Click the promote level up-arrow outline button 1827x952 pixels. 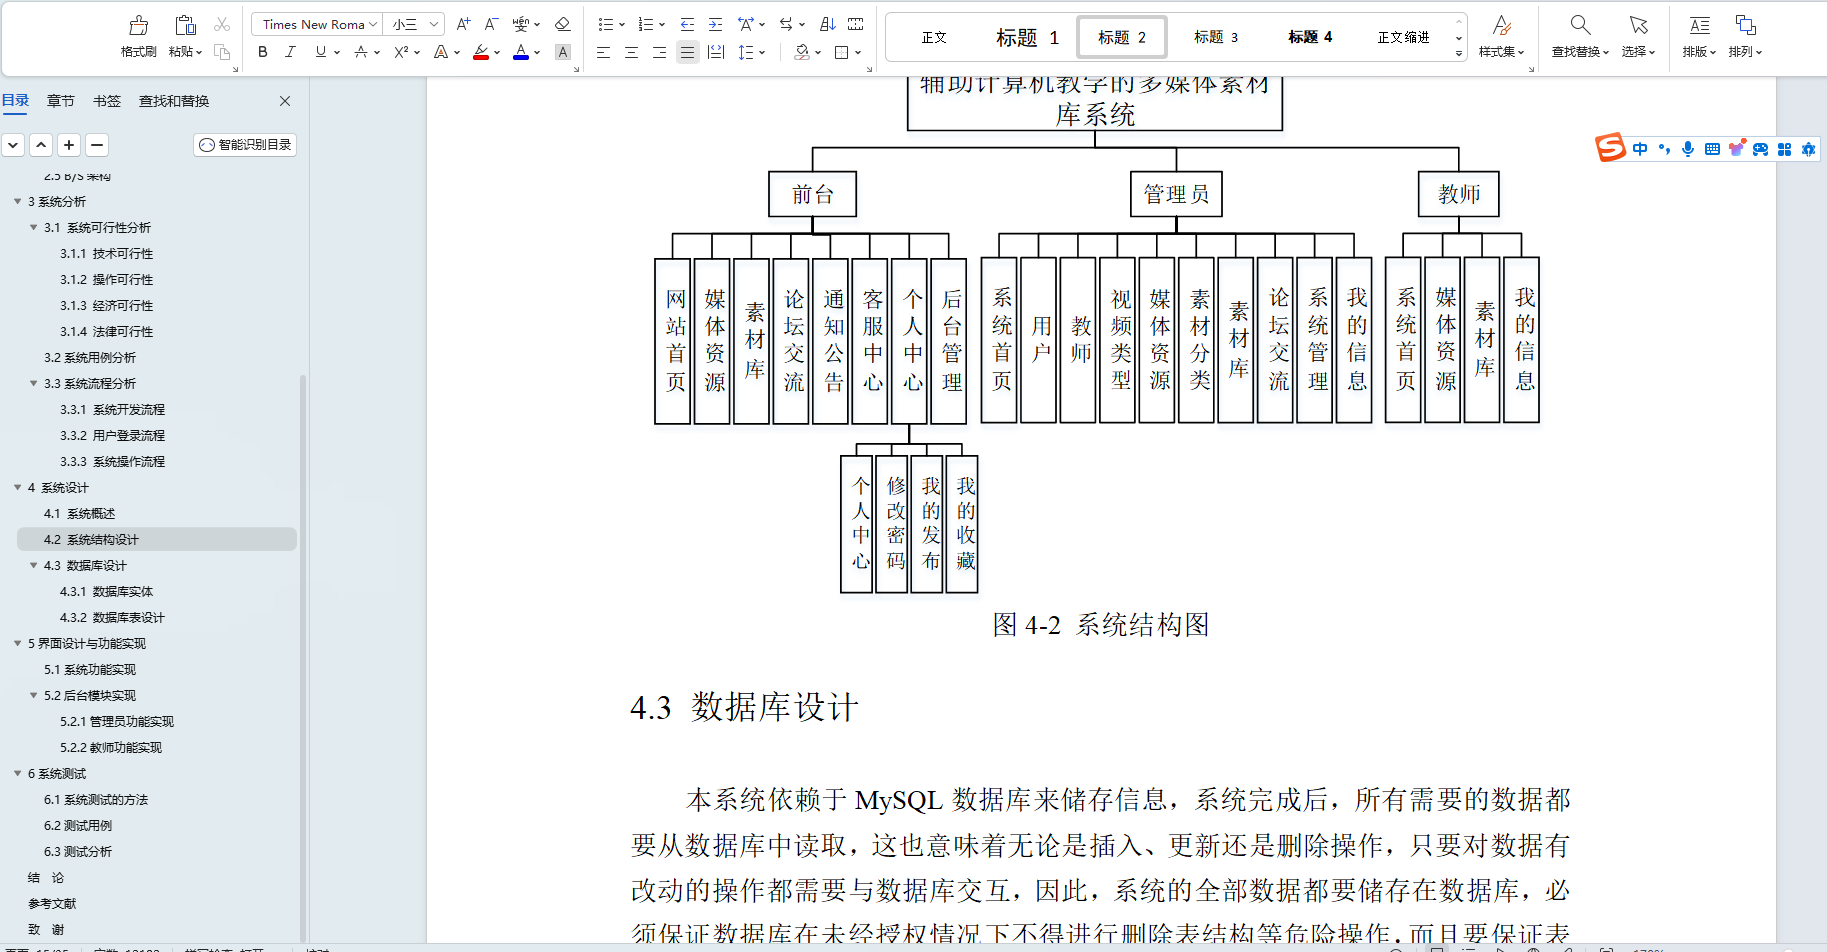41,145
